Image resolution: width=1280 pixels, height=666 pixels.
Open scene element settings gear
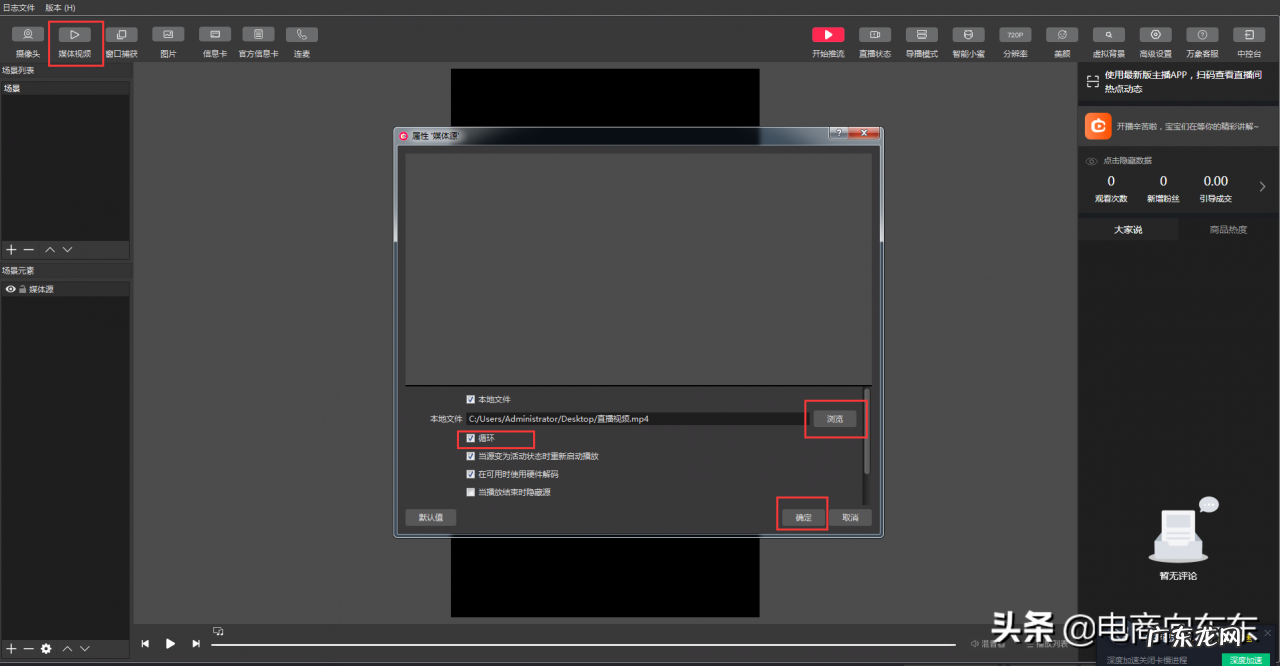pyautogui.click(x=46, y=649)
